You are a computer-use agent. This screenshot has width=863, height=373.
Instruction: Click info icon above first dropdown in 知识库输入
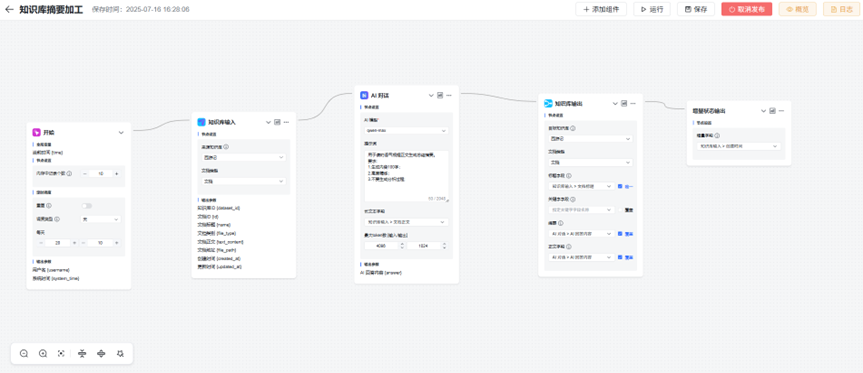[x=226, y=147]
